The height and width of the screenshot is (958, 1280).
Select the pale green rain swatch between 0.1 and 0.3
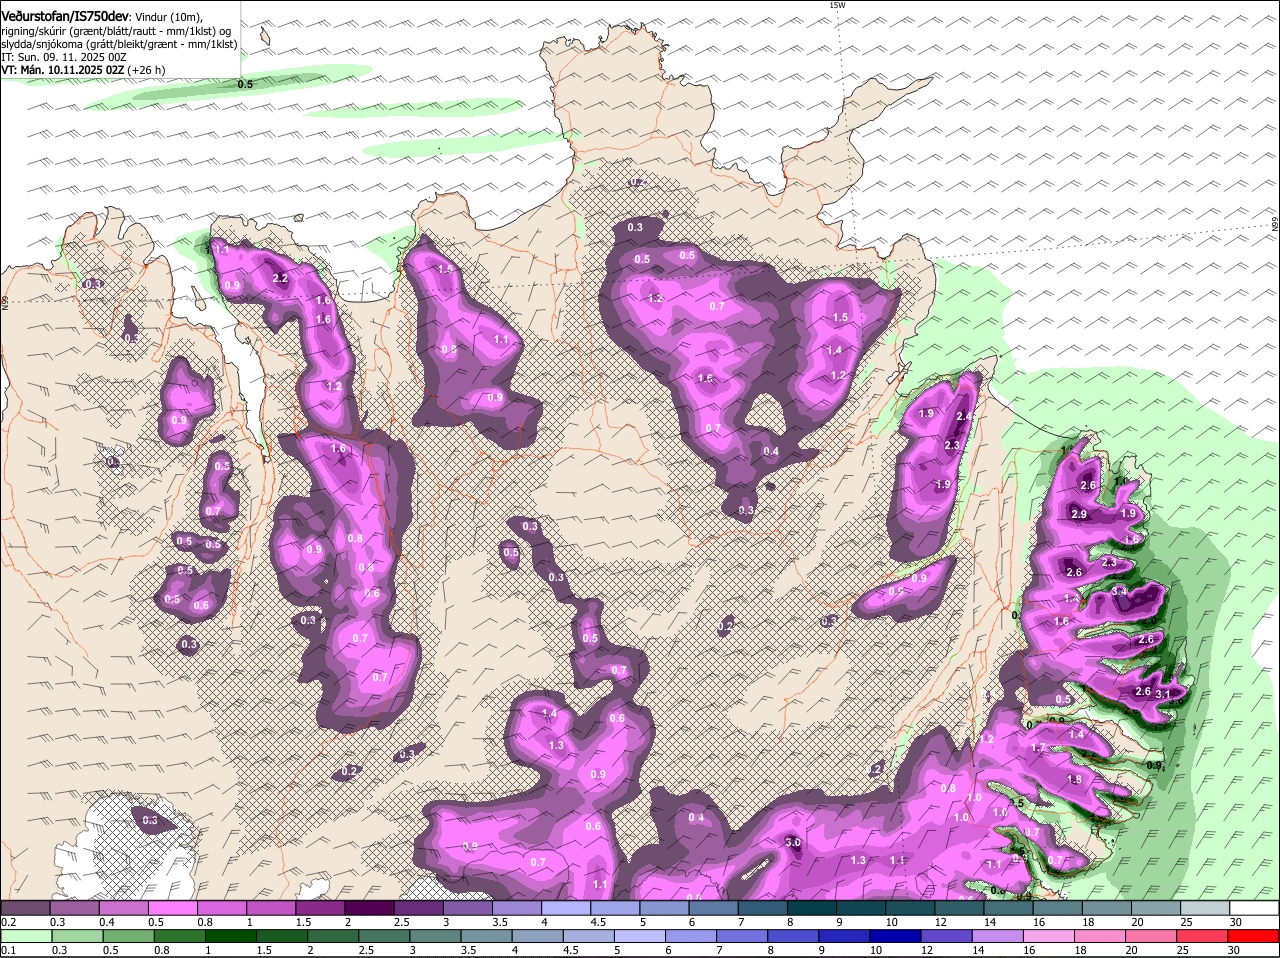[26, 936]
